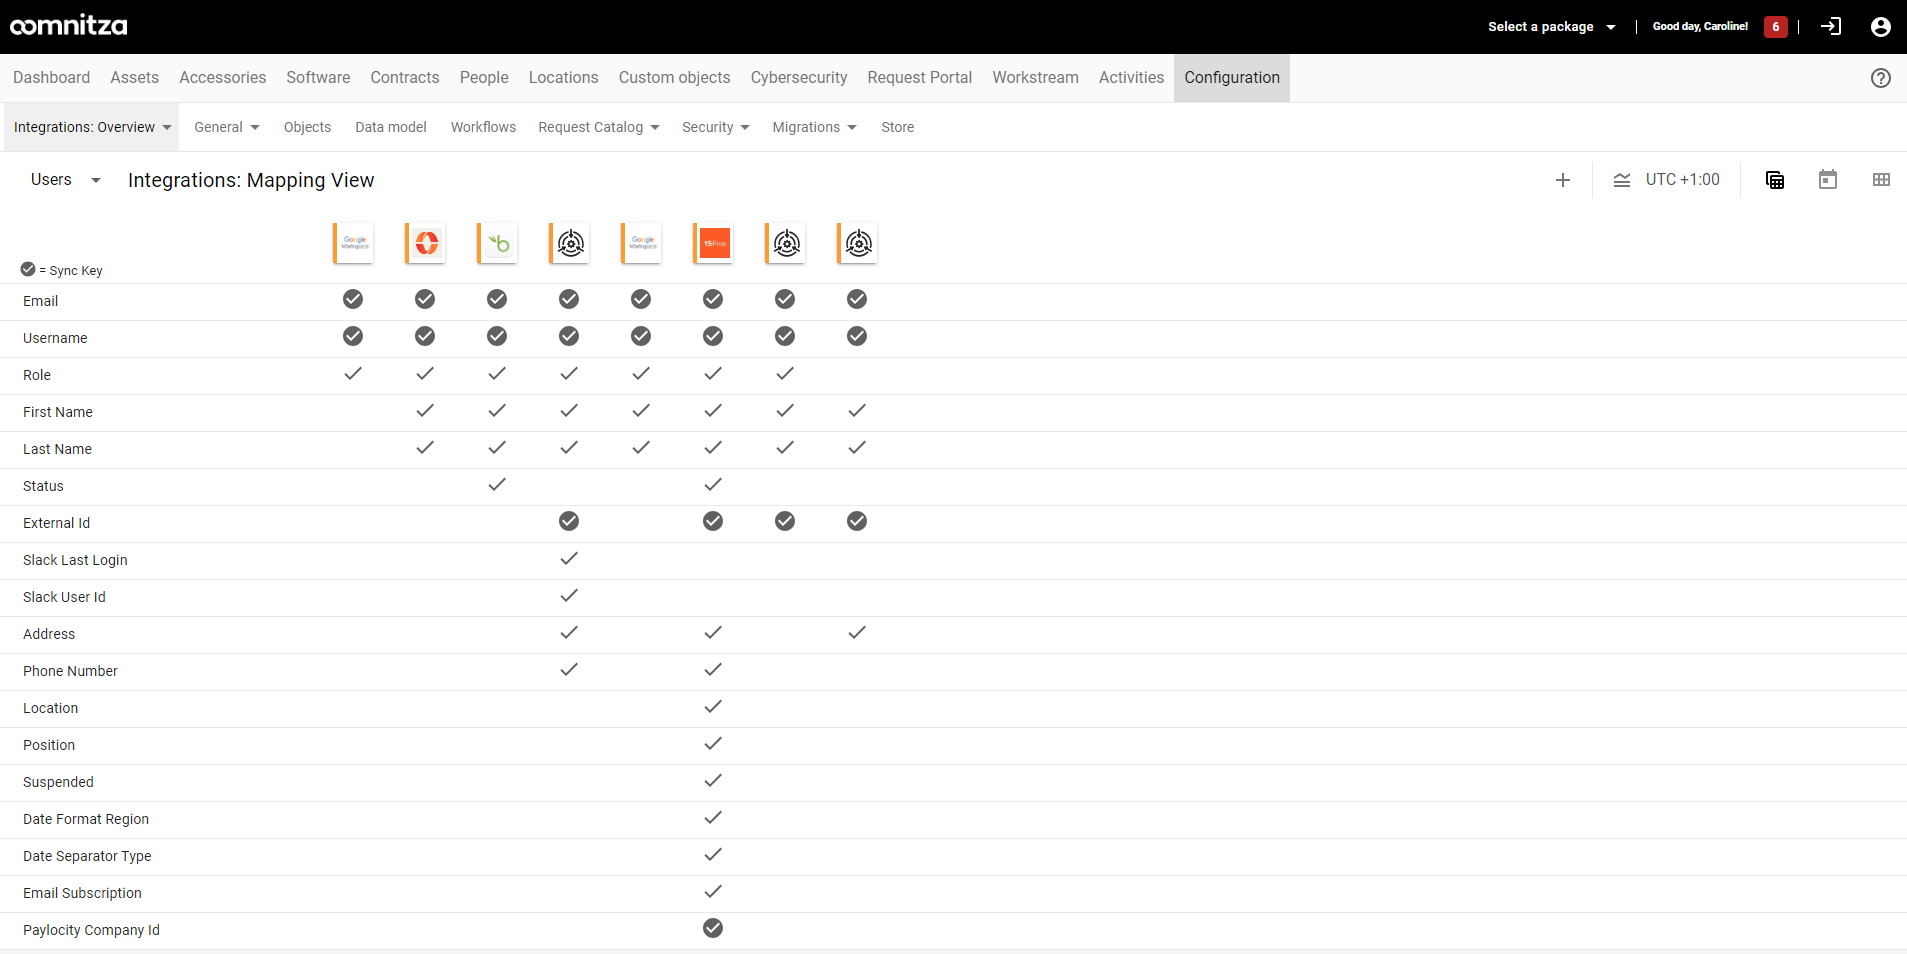This screenshot has width=1907, height=954.
Task: Switch to the grid view icon
Action: (1880, 180)
